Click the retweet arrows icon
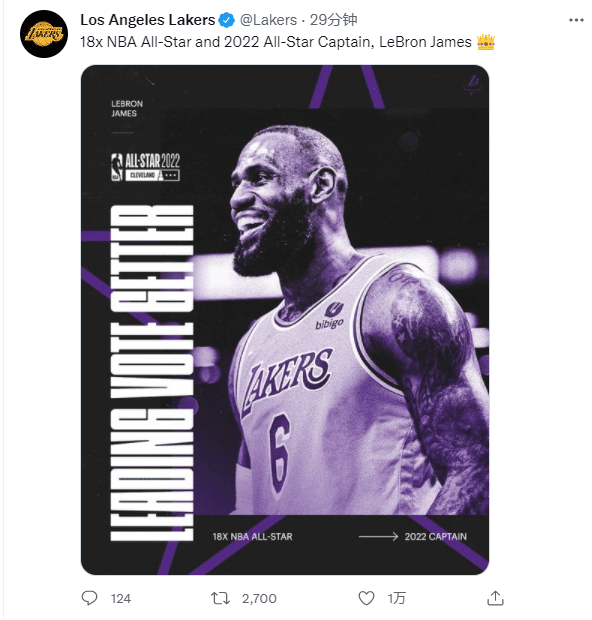 coord(220,598)
